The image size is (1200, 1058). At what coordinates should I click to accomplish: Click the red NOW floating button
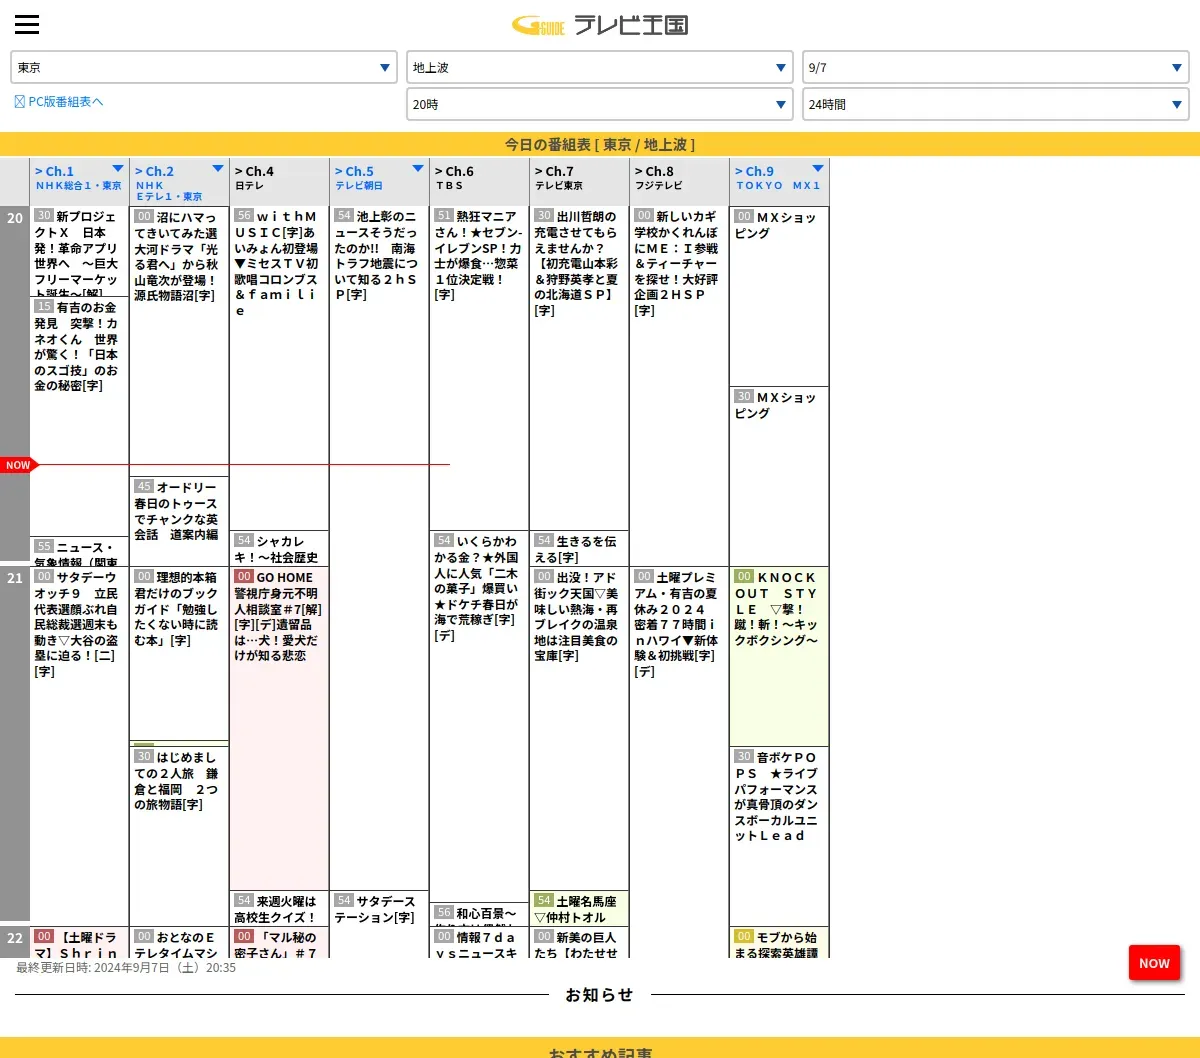[x=1154, y=963]
